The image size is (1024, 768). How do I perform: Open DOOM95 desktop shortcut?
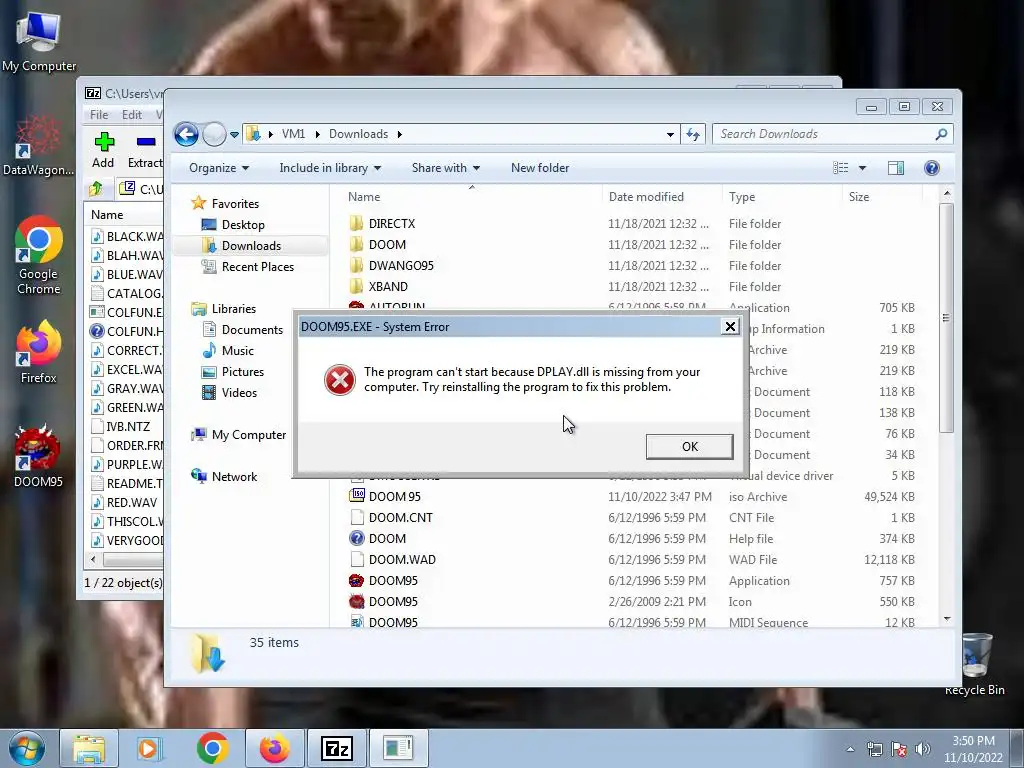pos(38,456)
